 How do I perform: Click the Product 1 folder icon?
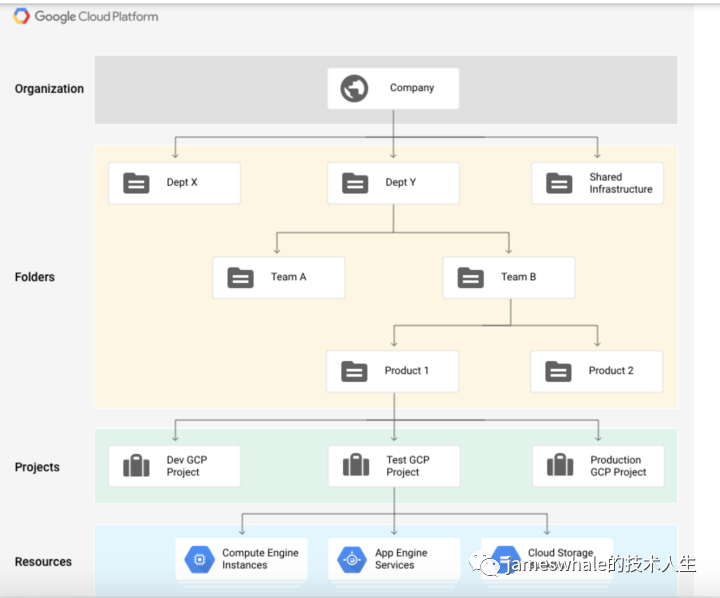[x=354, y=372]
